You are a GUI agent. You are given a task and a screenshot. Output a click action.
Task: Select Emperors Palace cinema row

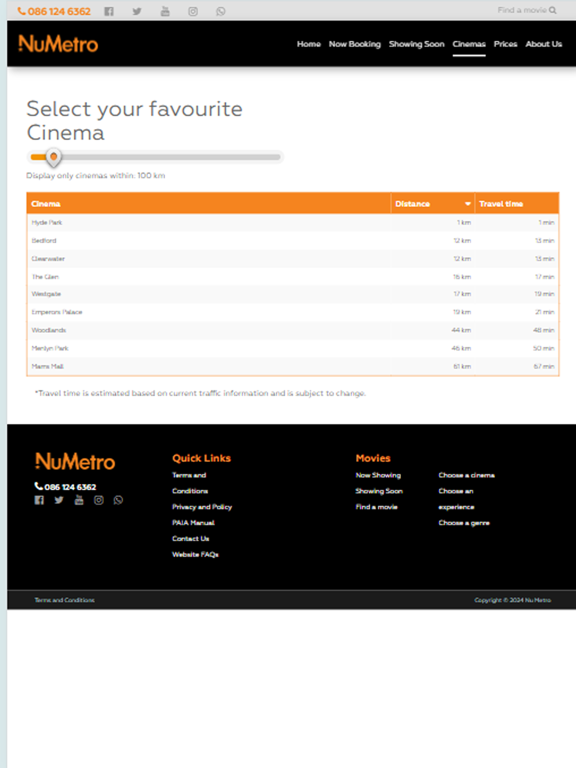click(x=292, y=312)
